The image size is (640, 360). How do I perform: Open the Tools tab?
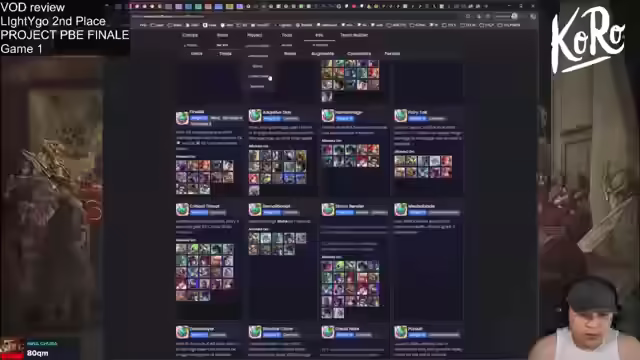point(287,35)
